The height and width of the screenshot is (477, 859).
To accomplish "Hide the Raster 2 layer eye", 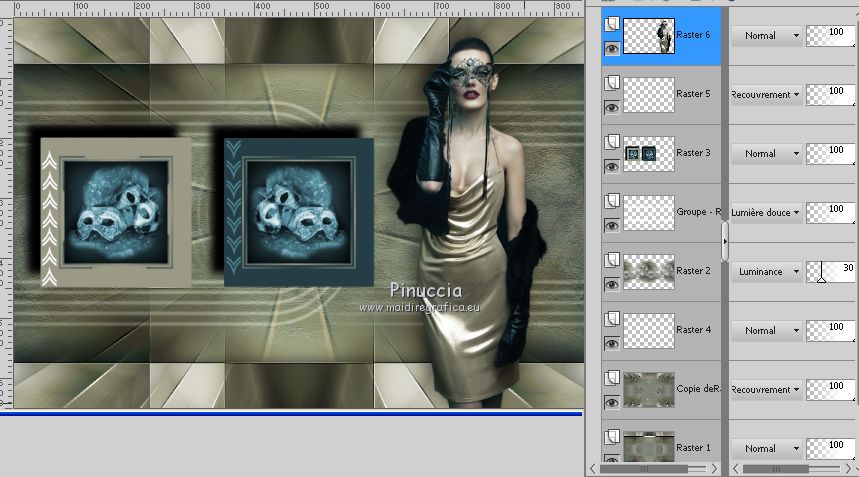I will 611,284.
